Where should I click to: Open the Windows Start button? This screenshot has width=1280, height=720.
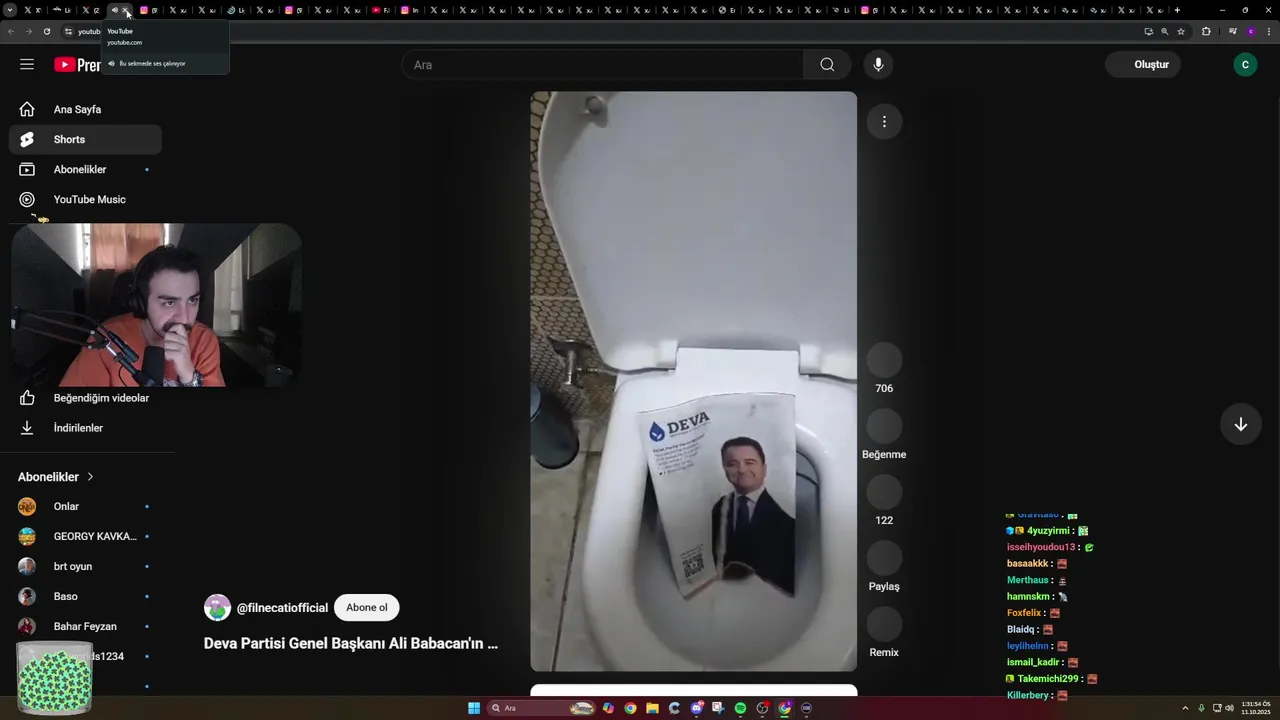click(x=474, y=708)
